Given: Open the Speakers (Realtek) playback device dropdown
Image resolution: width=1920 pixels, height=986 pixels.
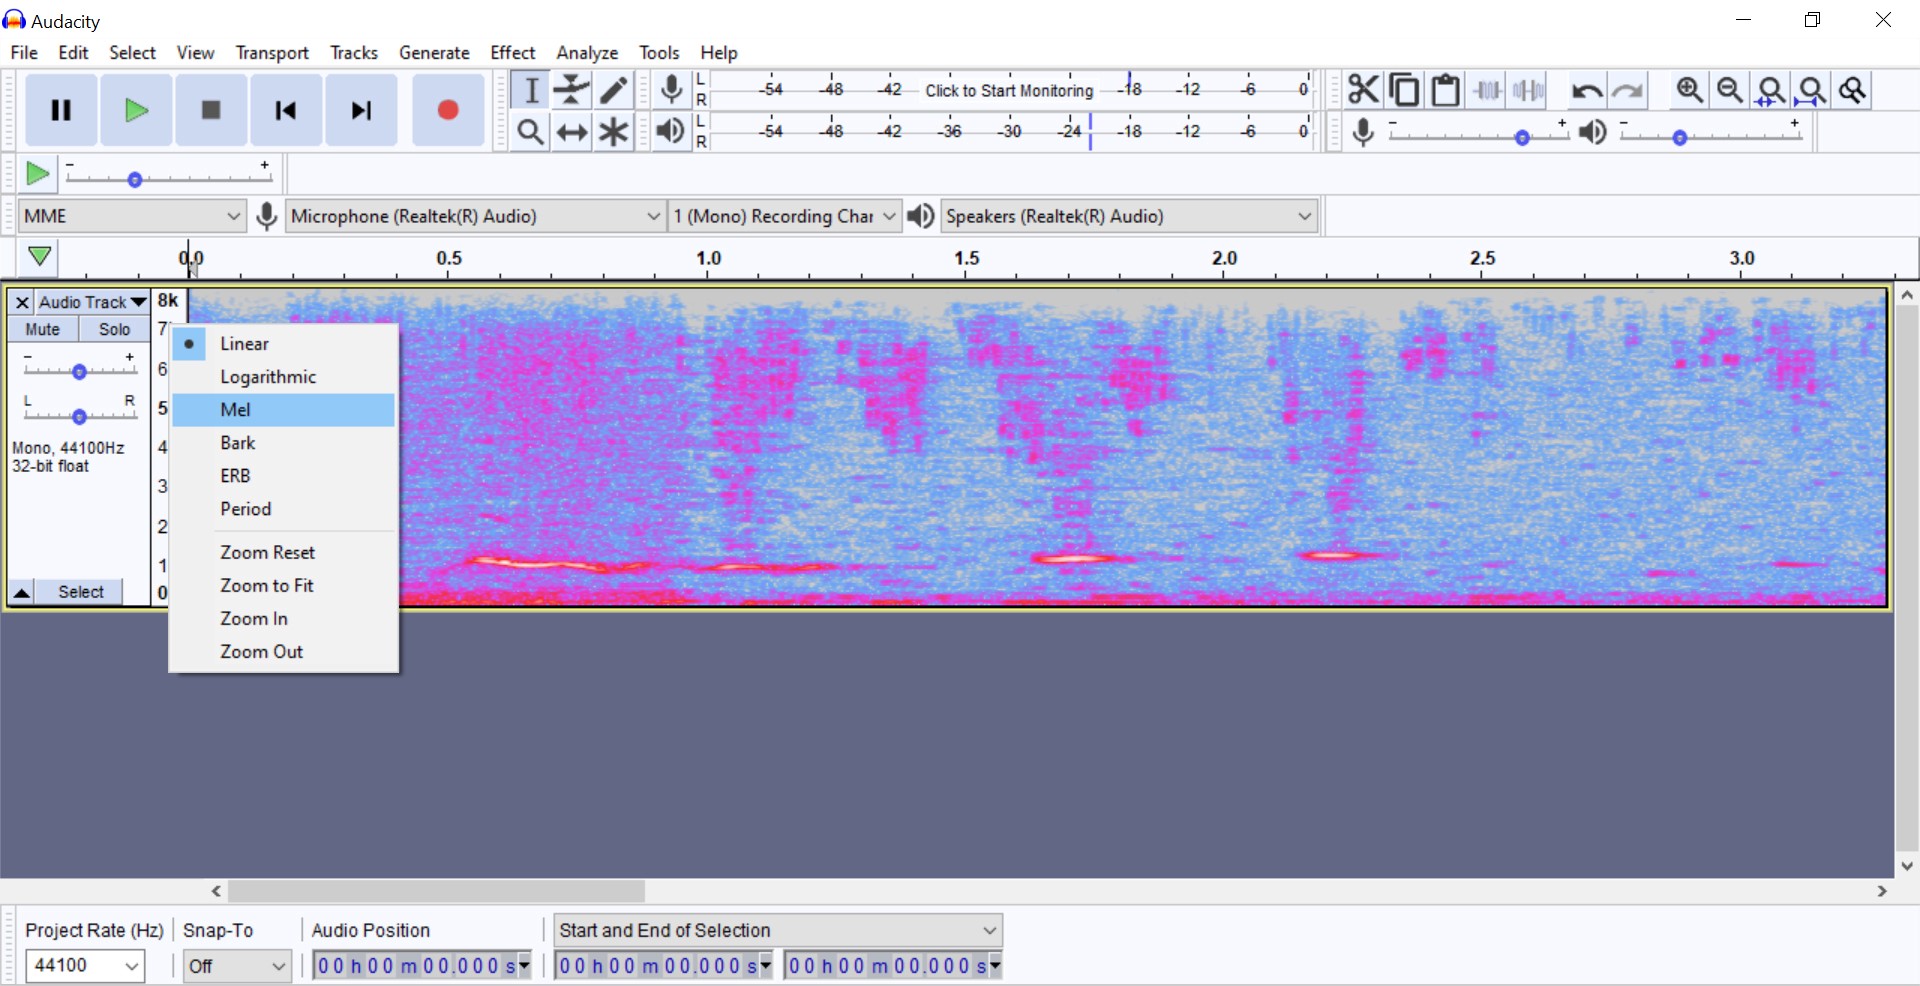Looking at the screenshot, I should pos(1129,216).
